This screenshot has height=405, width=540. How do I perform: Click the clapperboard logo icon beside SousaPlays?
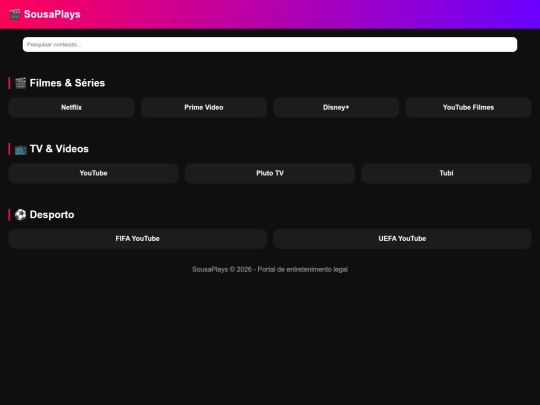(15, 14)
